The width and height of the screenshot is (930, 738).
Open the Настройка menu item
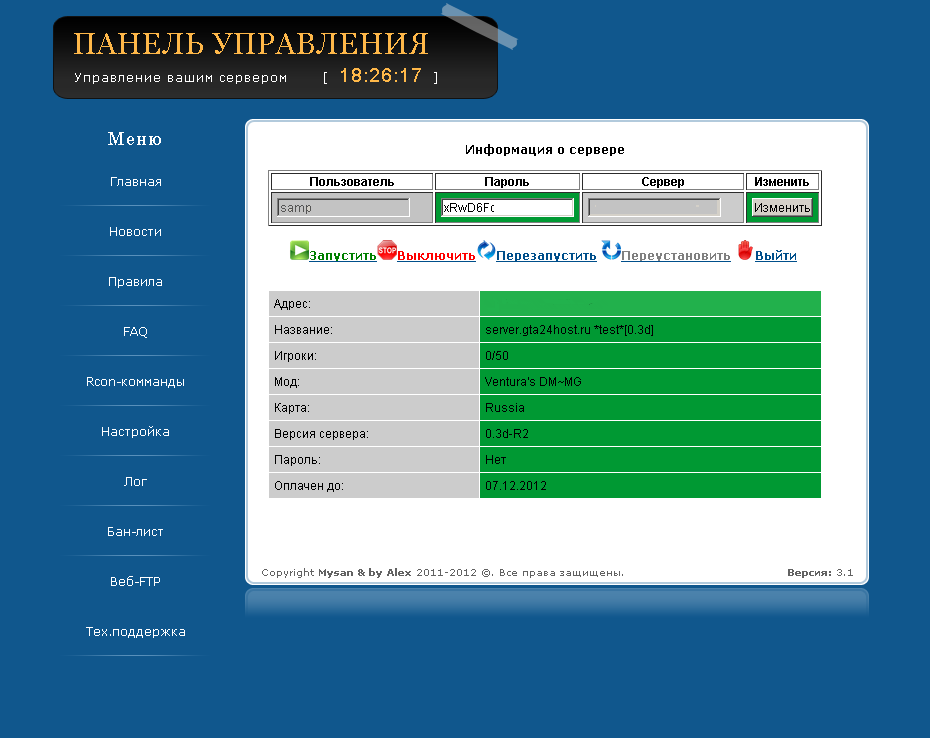135,432
